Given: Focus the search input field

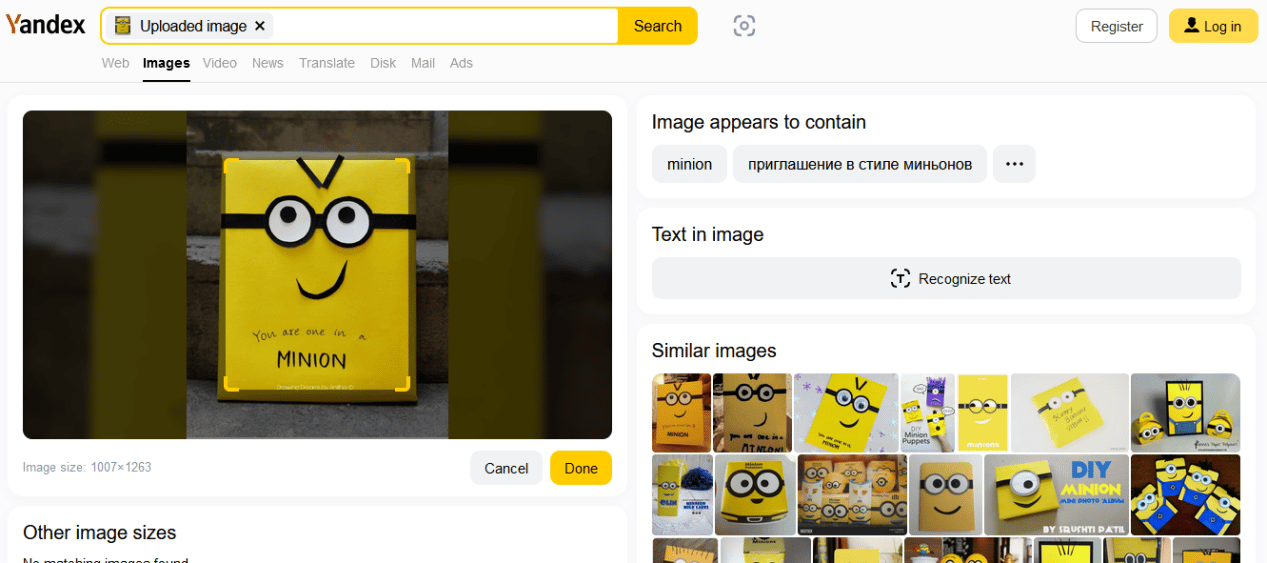Looking at the screenshot, I should (445, 26).
